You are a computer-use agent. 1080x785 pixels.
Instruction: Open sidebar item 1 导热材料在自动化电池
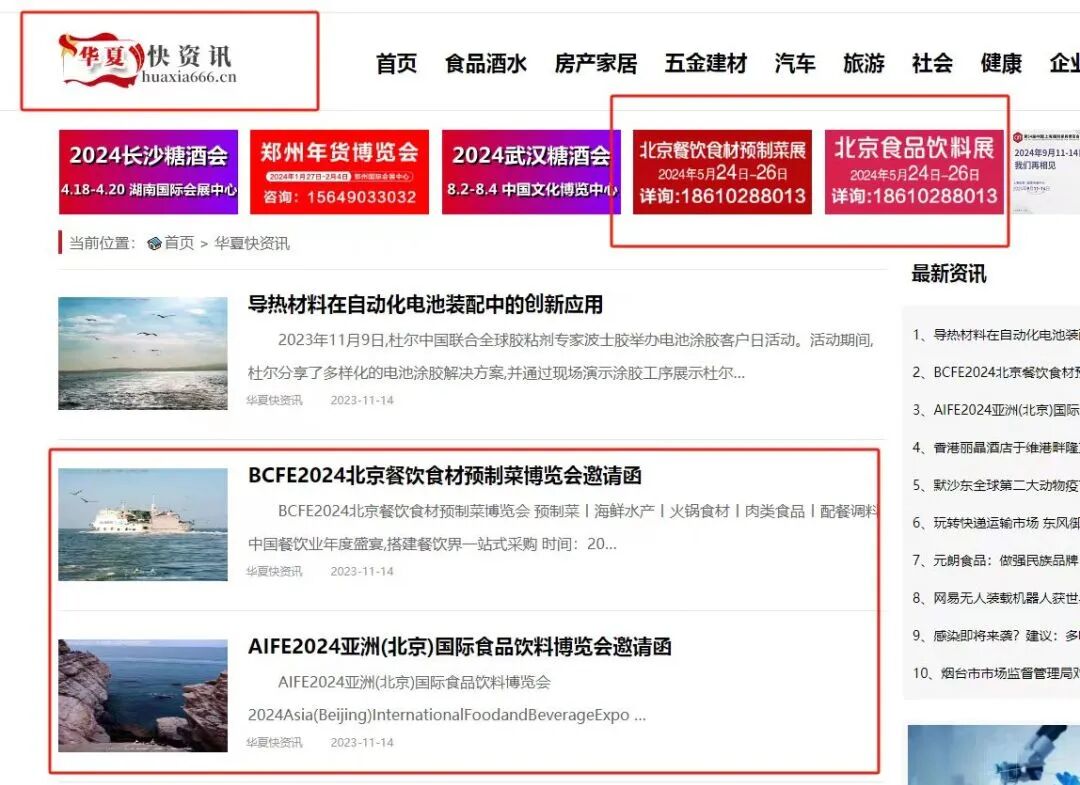996,335
